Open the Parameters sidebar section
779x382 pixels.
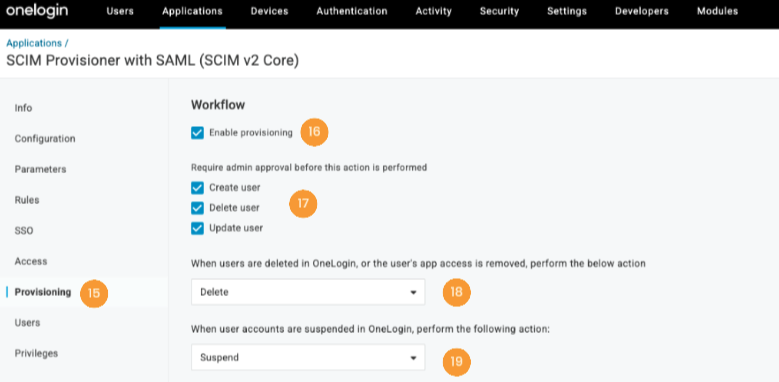coord(40,169)
